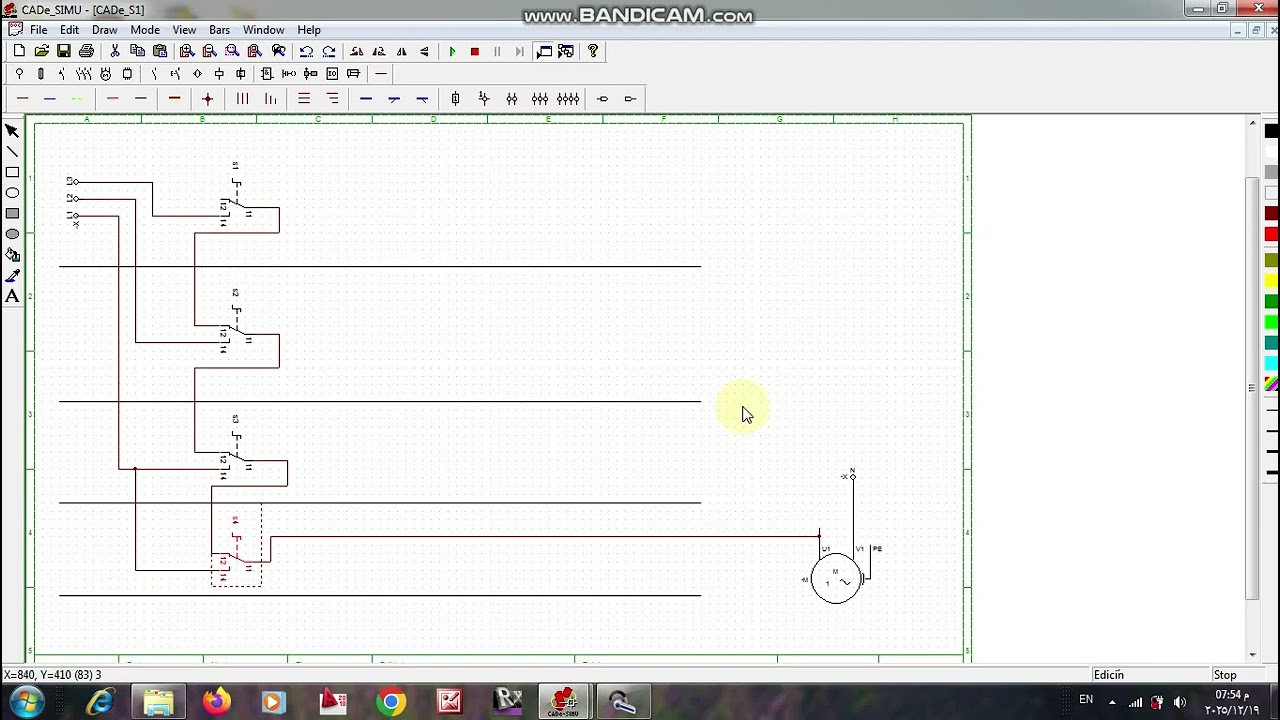The height and width of the screenshot is (720, 1280).
Task: Click the scroll up arrow
Action: [x=1252, y=123]
